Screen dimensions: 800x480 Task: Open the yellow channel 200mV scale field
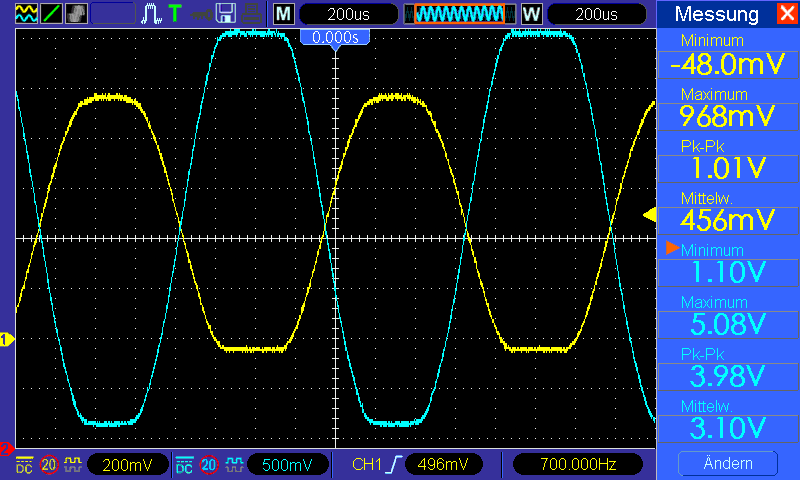point(126,464)
